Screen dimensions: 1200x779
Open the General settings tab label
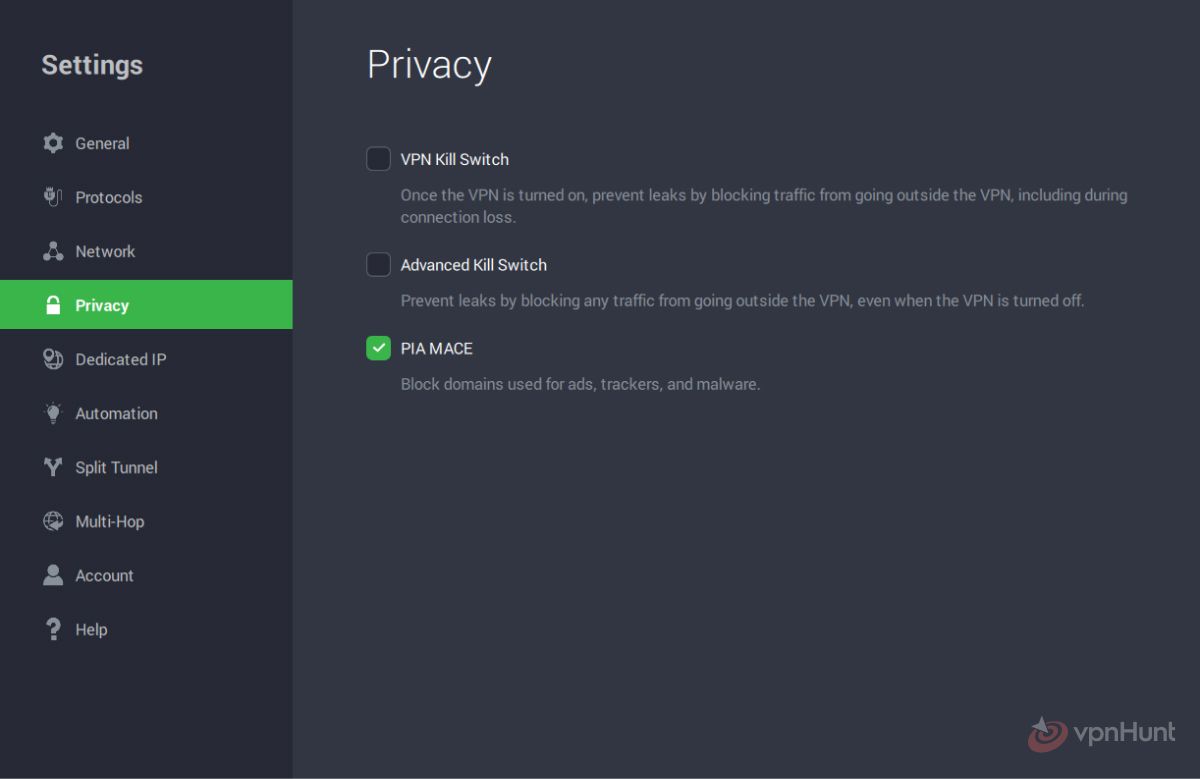(102, 143)
